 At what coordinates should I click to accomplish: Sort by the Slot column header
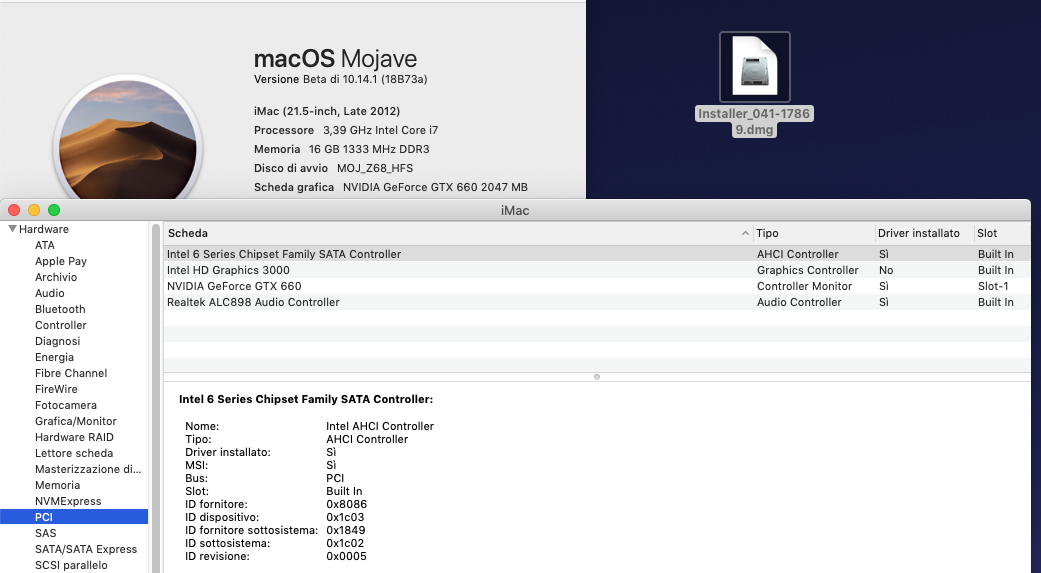(x=987, y=233)
